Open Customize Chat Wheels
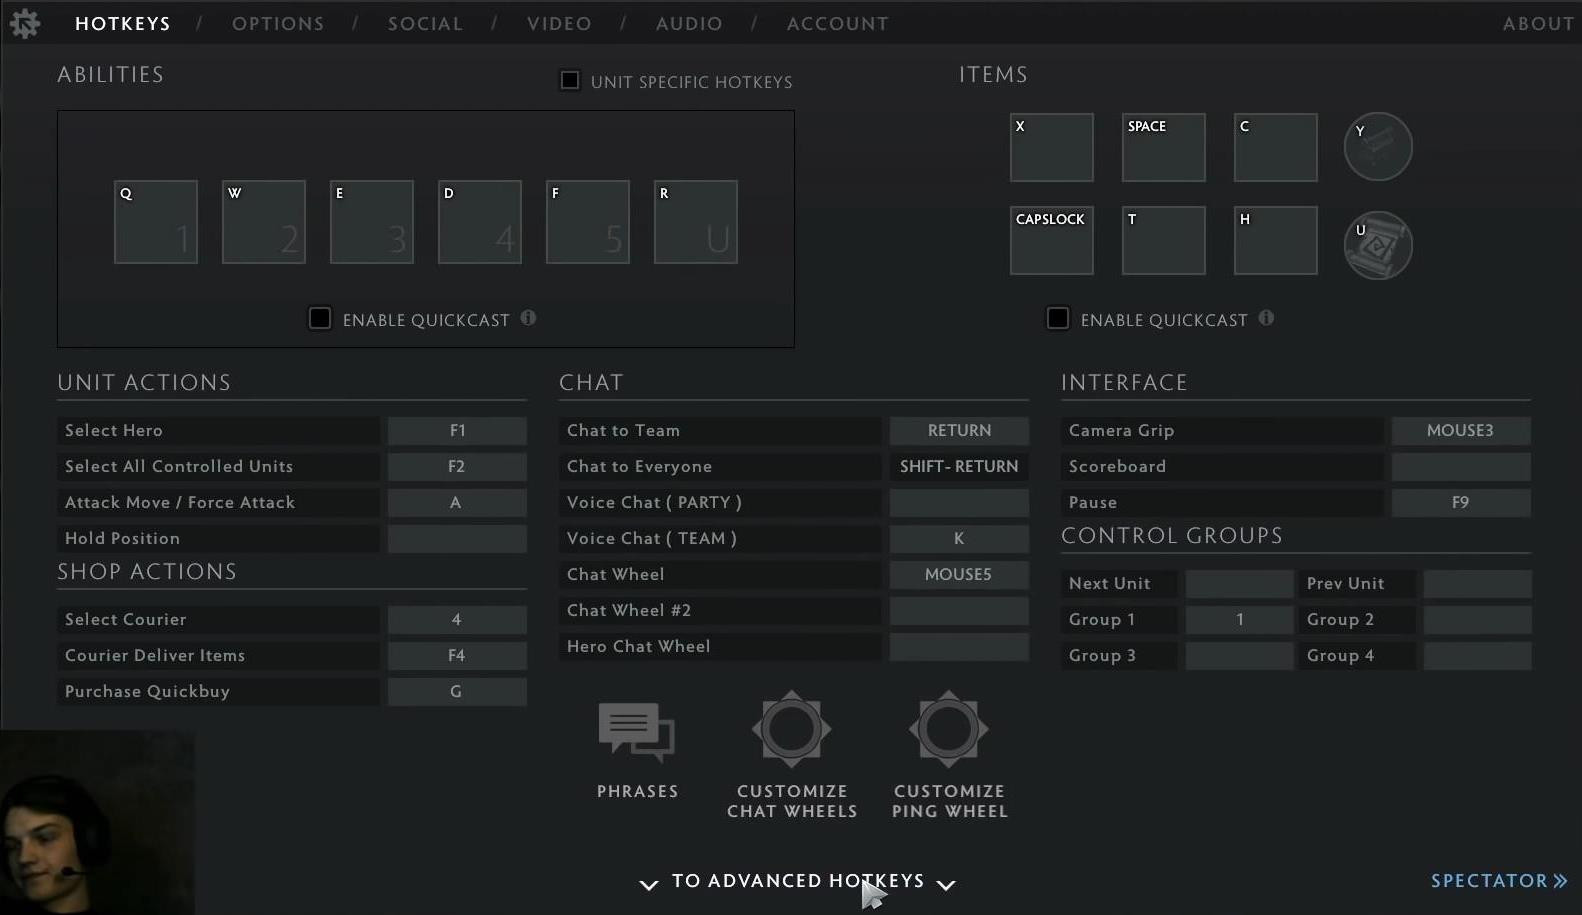This screenshot has height=915, width=1582. 791,730
